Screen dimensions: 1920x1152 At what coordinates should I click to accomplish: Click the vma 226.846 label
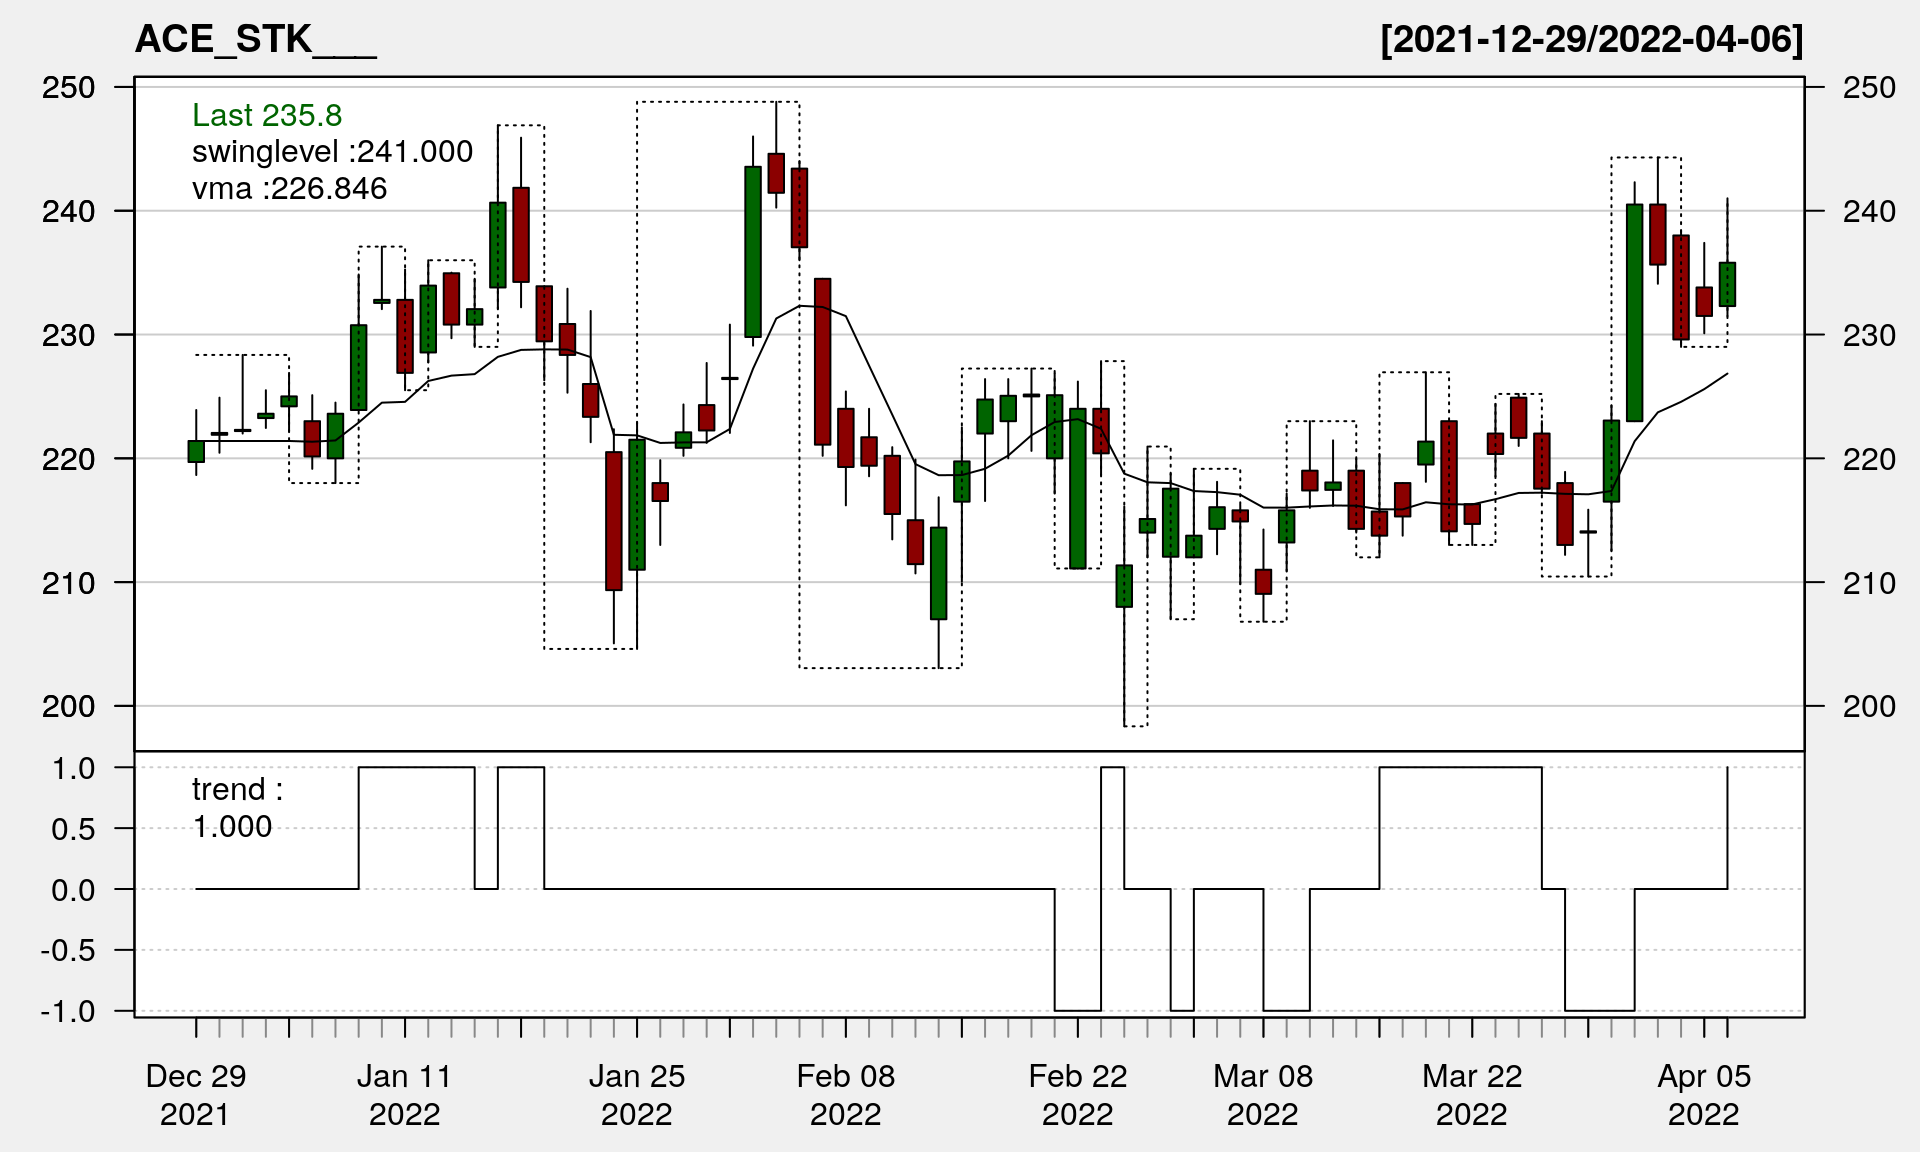[289, 188]
